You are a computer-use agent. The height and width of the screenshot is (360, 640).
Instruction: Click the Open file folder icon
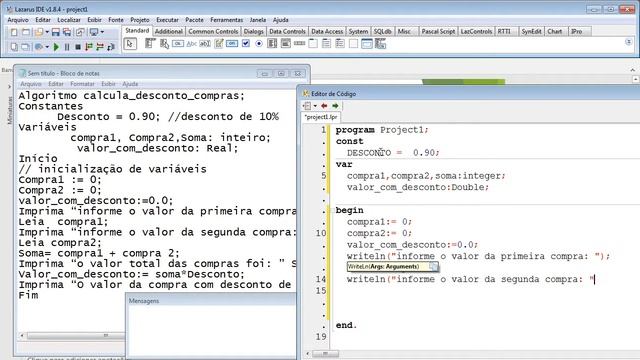39,32
